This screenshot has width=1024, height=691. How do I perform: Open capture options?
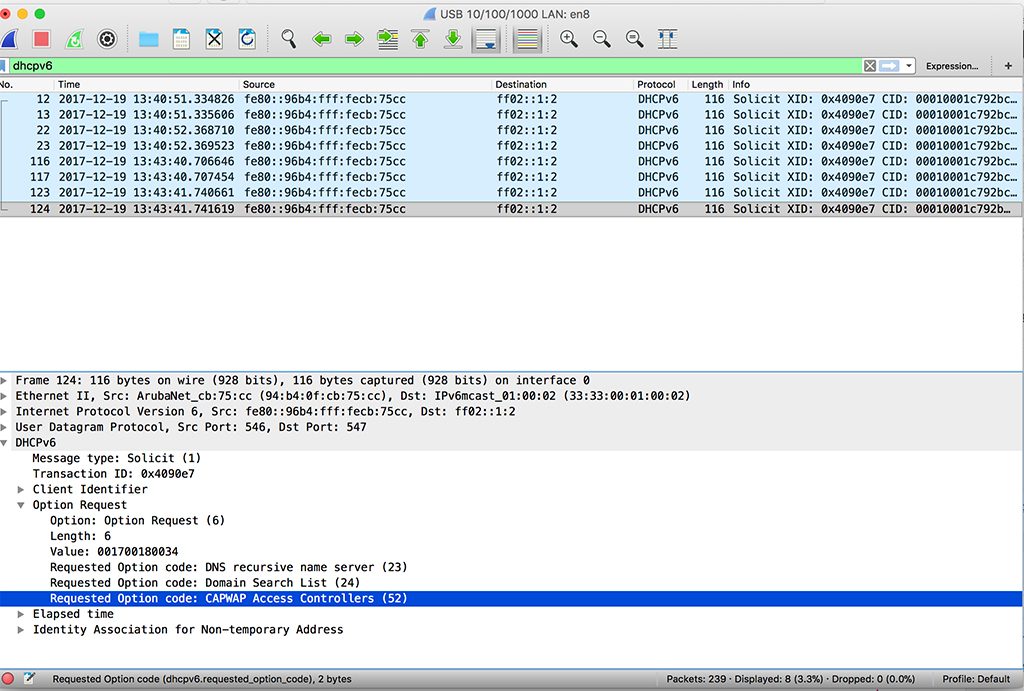click(x=106, y=39)
